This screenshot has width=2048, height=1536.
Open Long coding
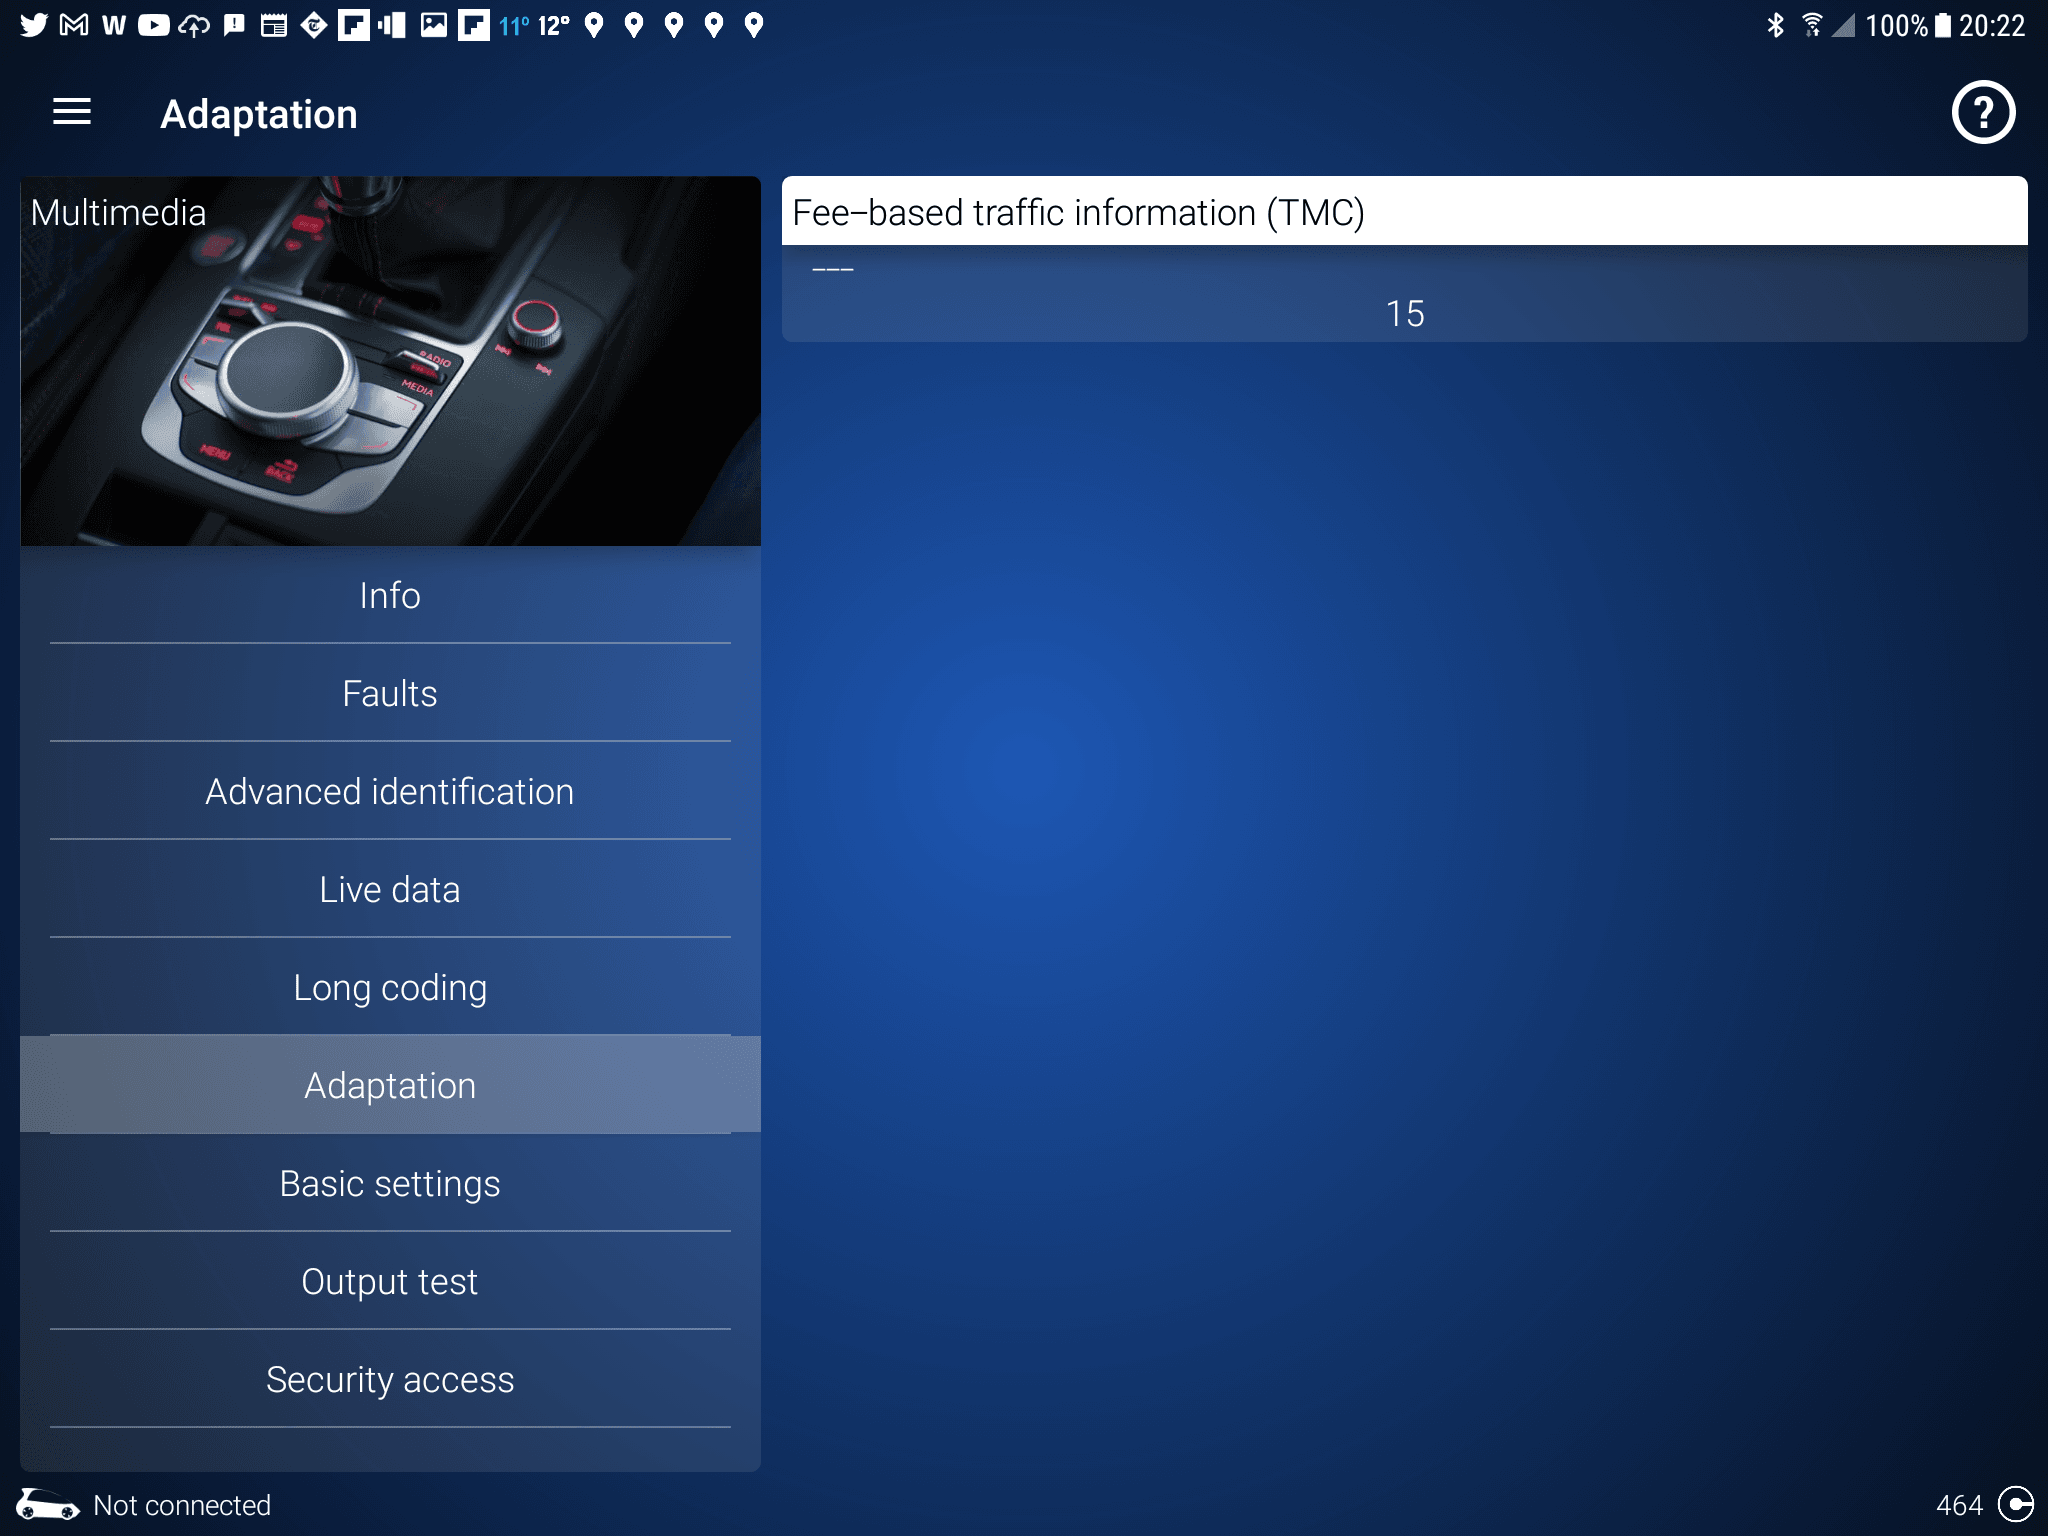[x=390, y=988]
